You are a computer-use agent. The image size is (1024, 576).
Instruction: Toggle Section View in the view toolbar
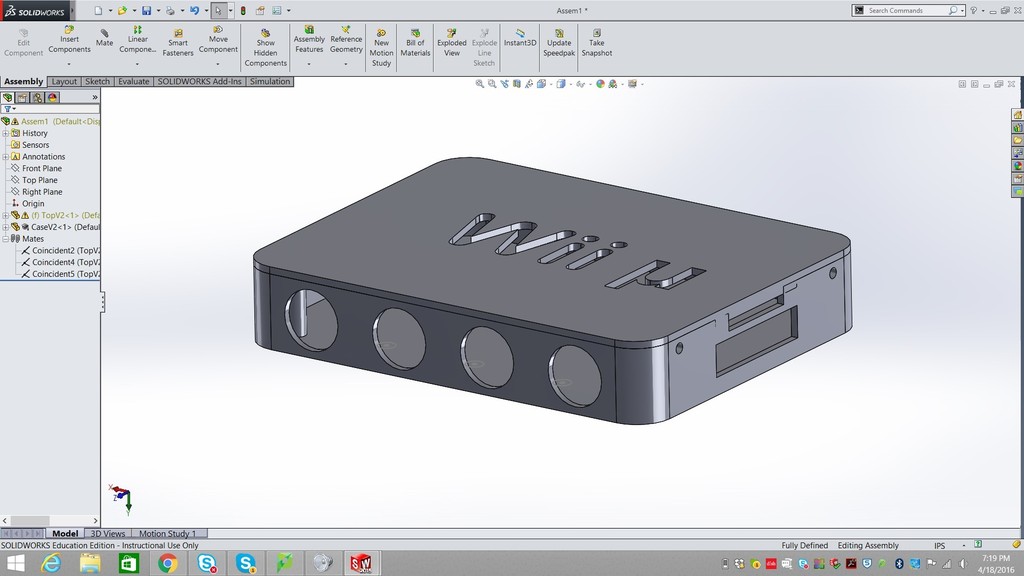pyautogui.click(x=517, y=84)
